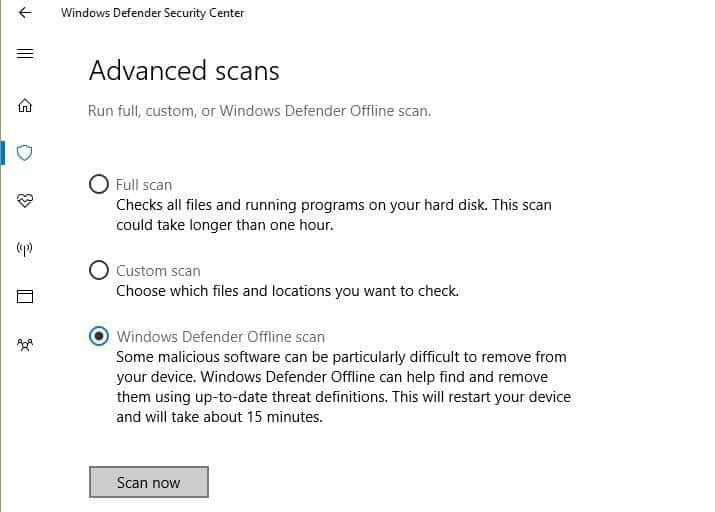
Task: Click the Offline scan description paragraph
Action: pyautogui.click(x=343, y=387)
